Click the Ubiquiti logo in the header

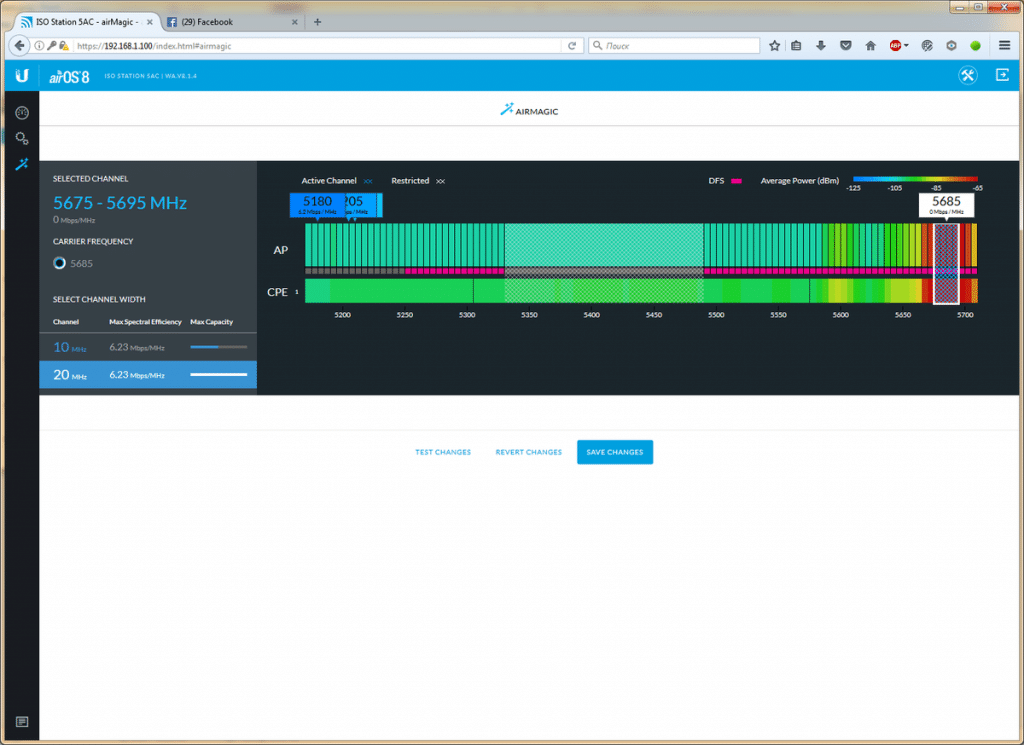click(x=21, y=76)
